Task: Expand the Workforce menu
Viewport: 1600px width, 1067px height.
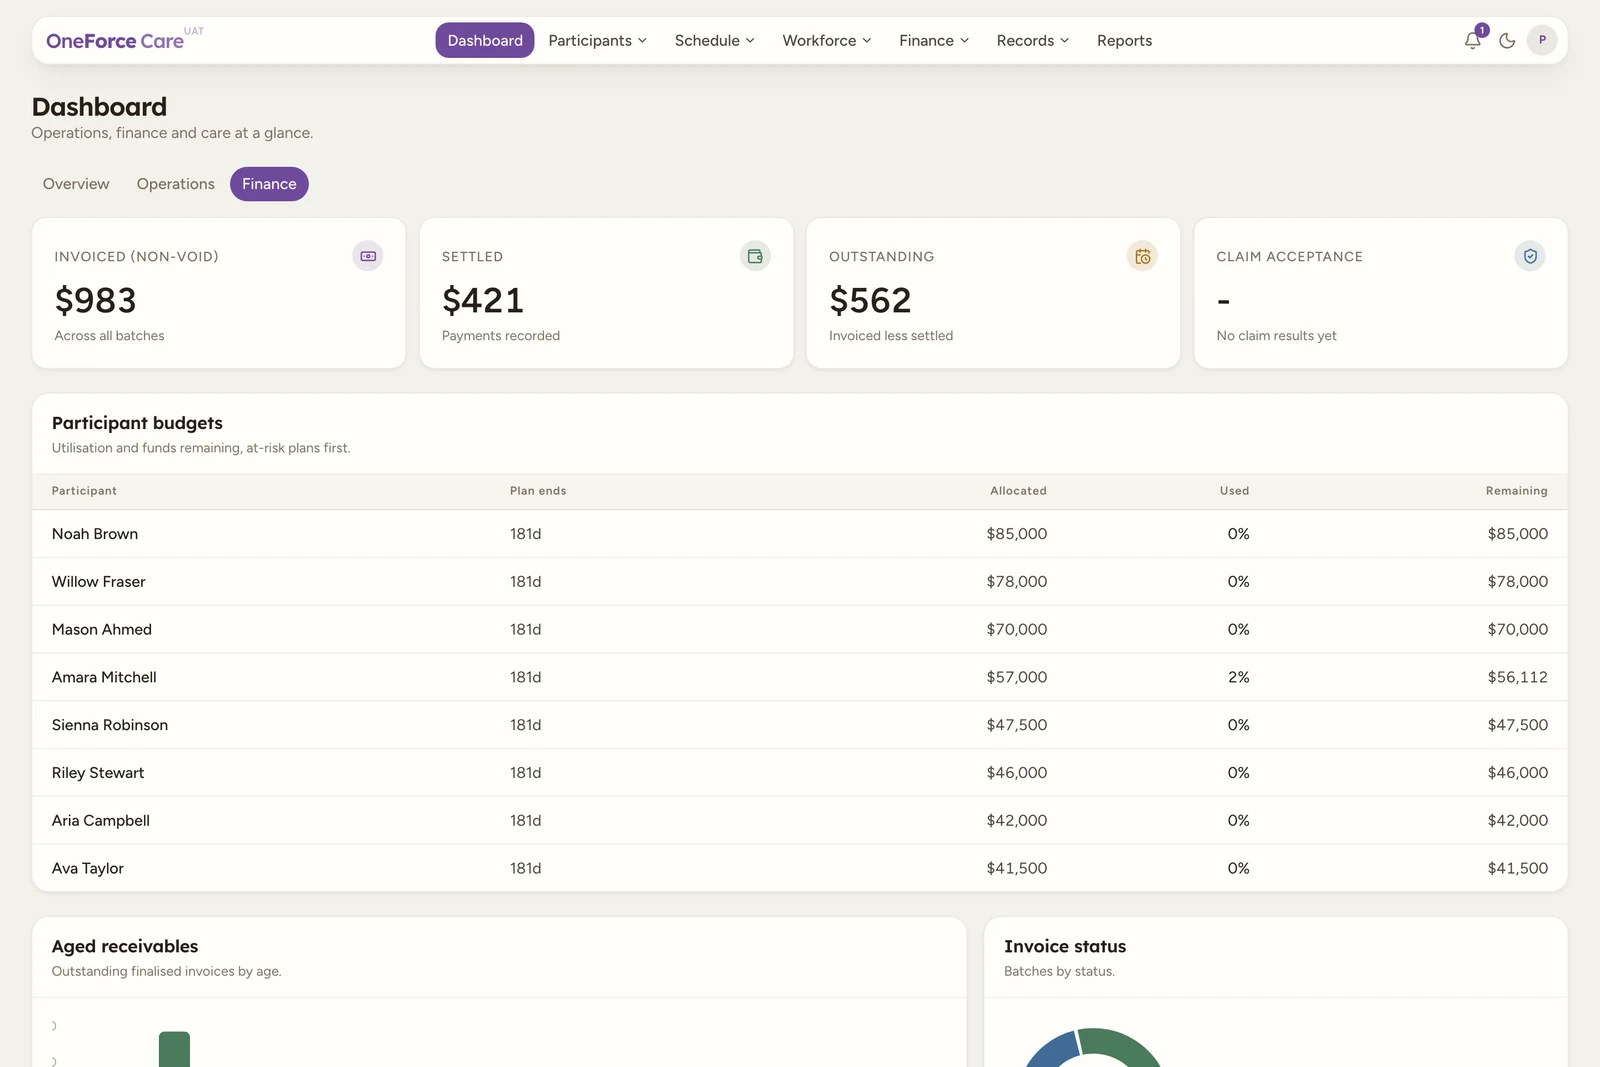Action: (x=826, y=40)
